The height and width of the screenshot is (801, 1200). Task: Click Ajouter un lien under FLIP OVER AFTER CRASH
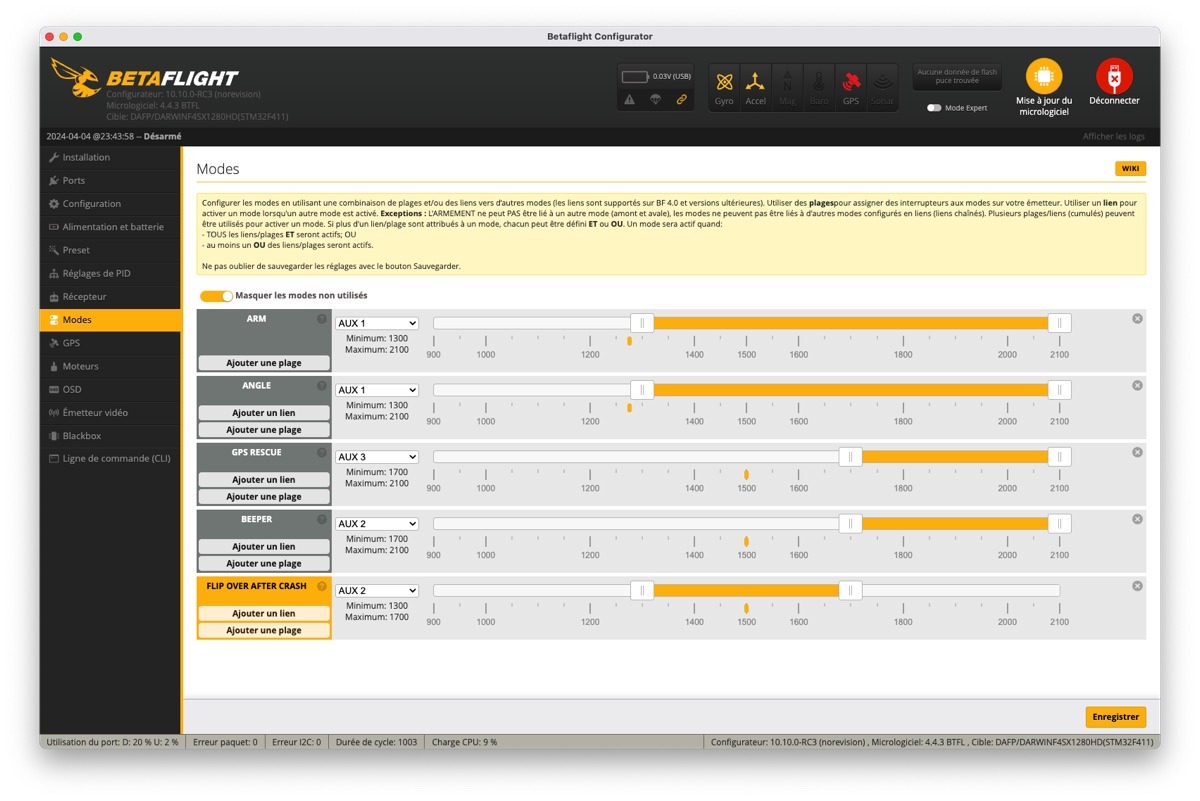[264, 614]
